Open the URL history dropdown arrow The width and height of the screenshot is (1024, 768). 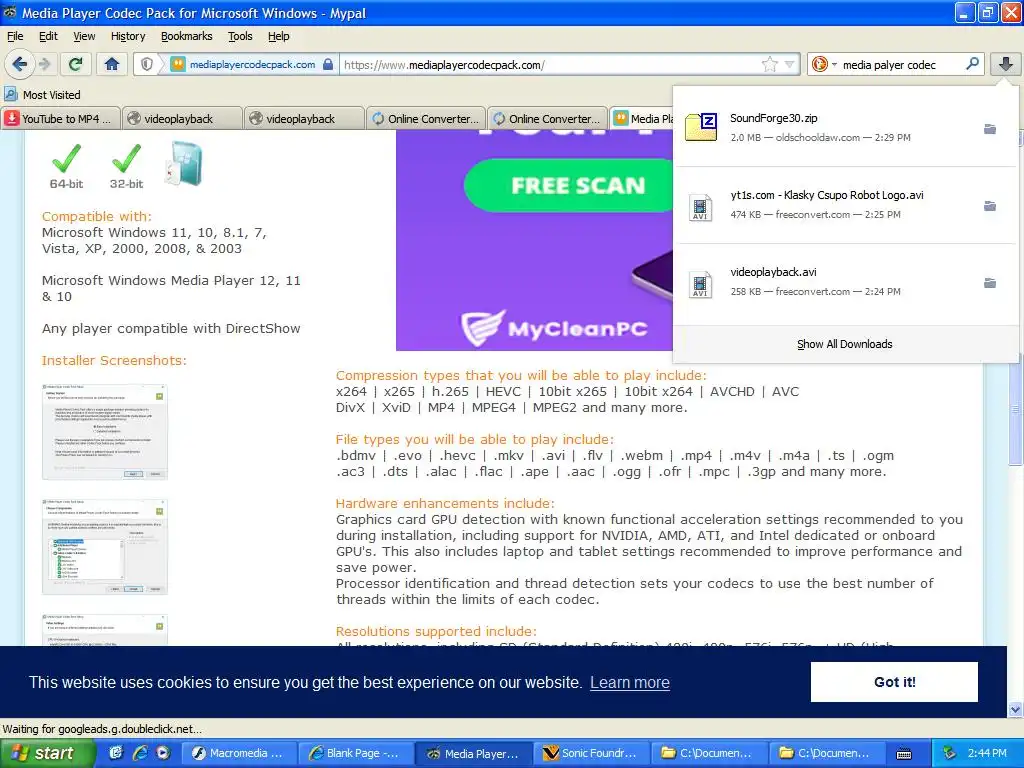(790, 65)
